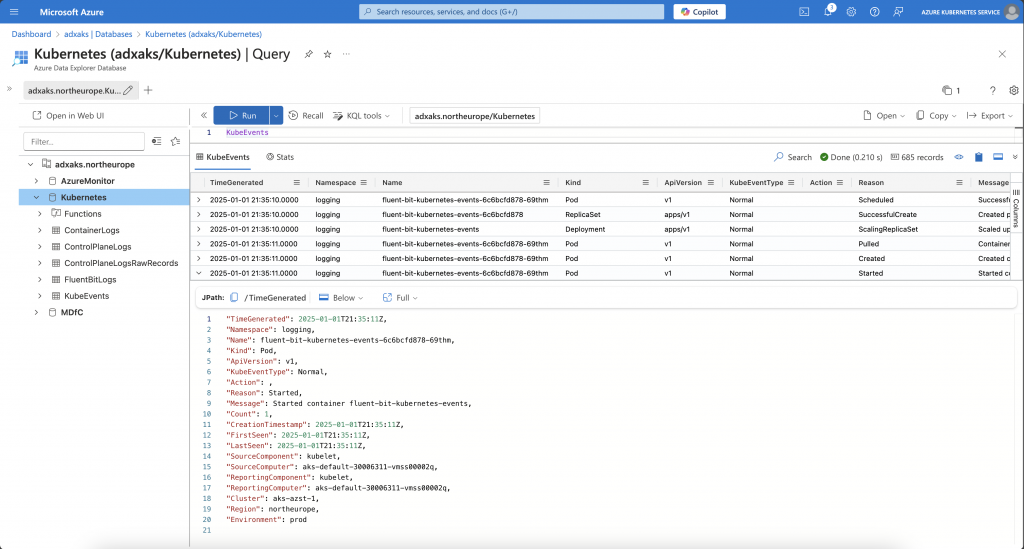Go to adxaks | Databases breadcrumb
The image size is (1024, 549).
pos(98,34)
